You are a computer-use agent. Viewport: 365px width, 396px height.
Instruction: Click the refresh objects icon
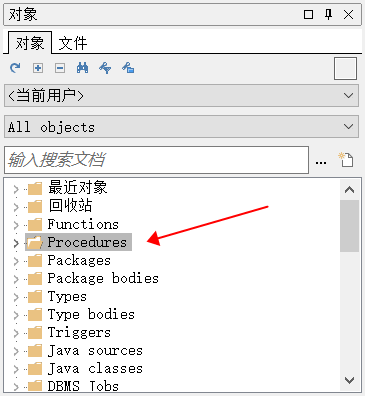pos(15,68)
